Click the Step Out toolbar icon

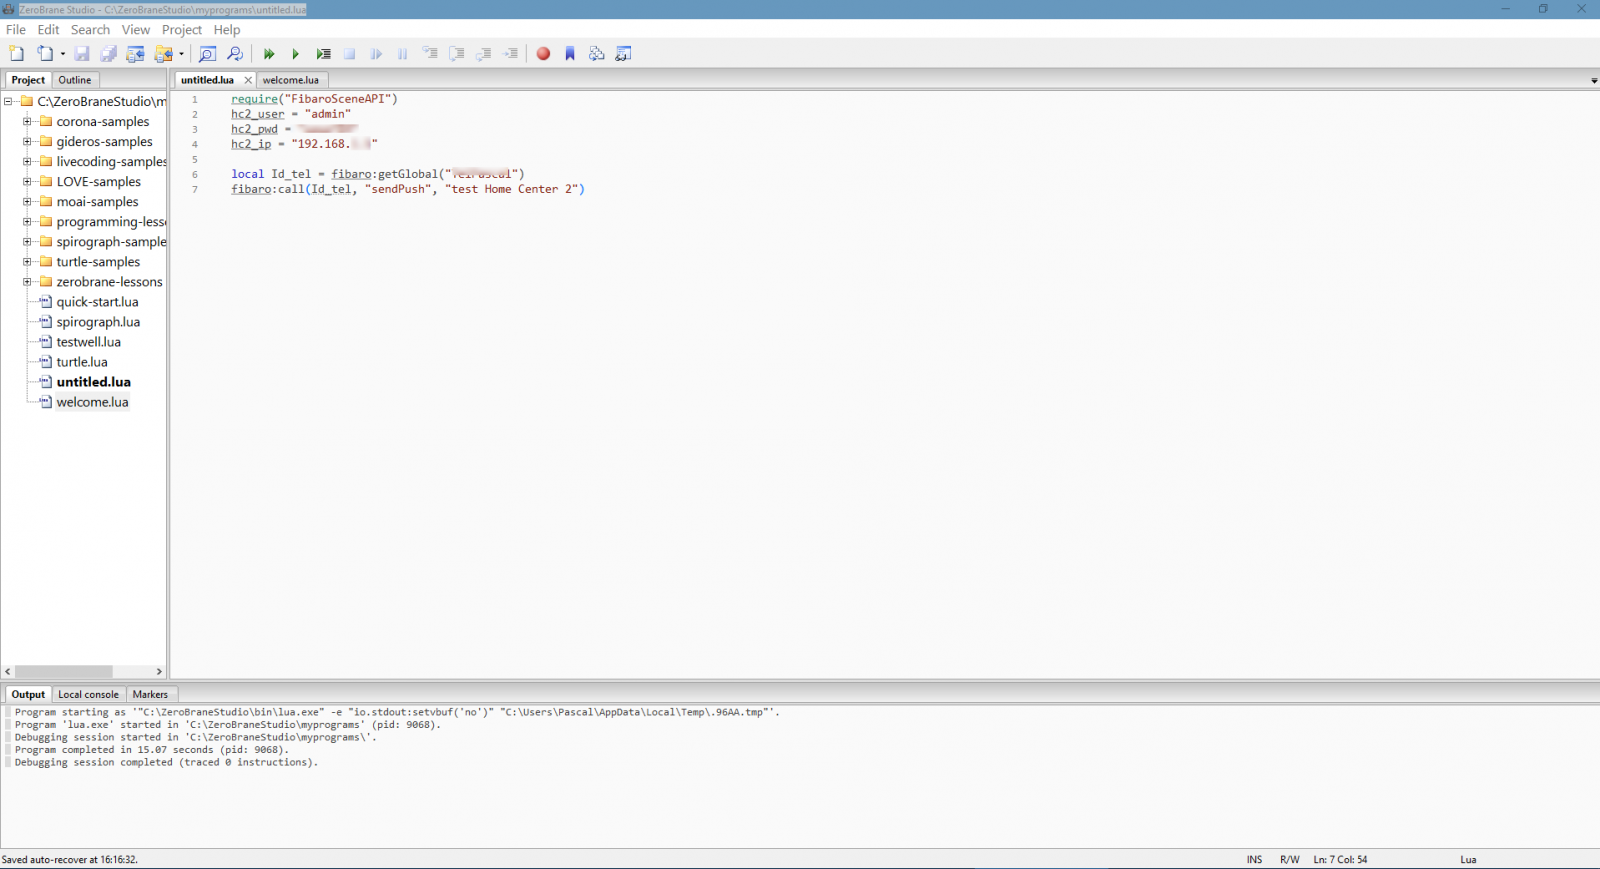click(484, 54)
